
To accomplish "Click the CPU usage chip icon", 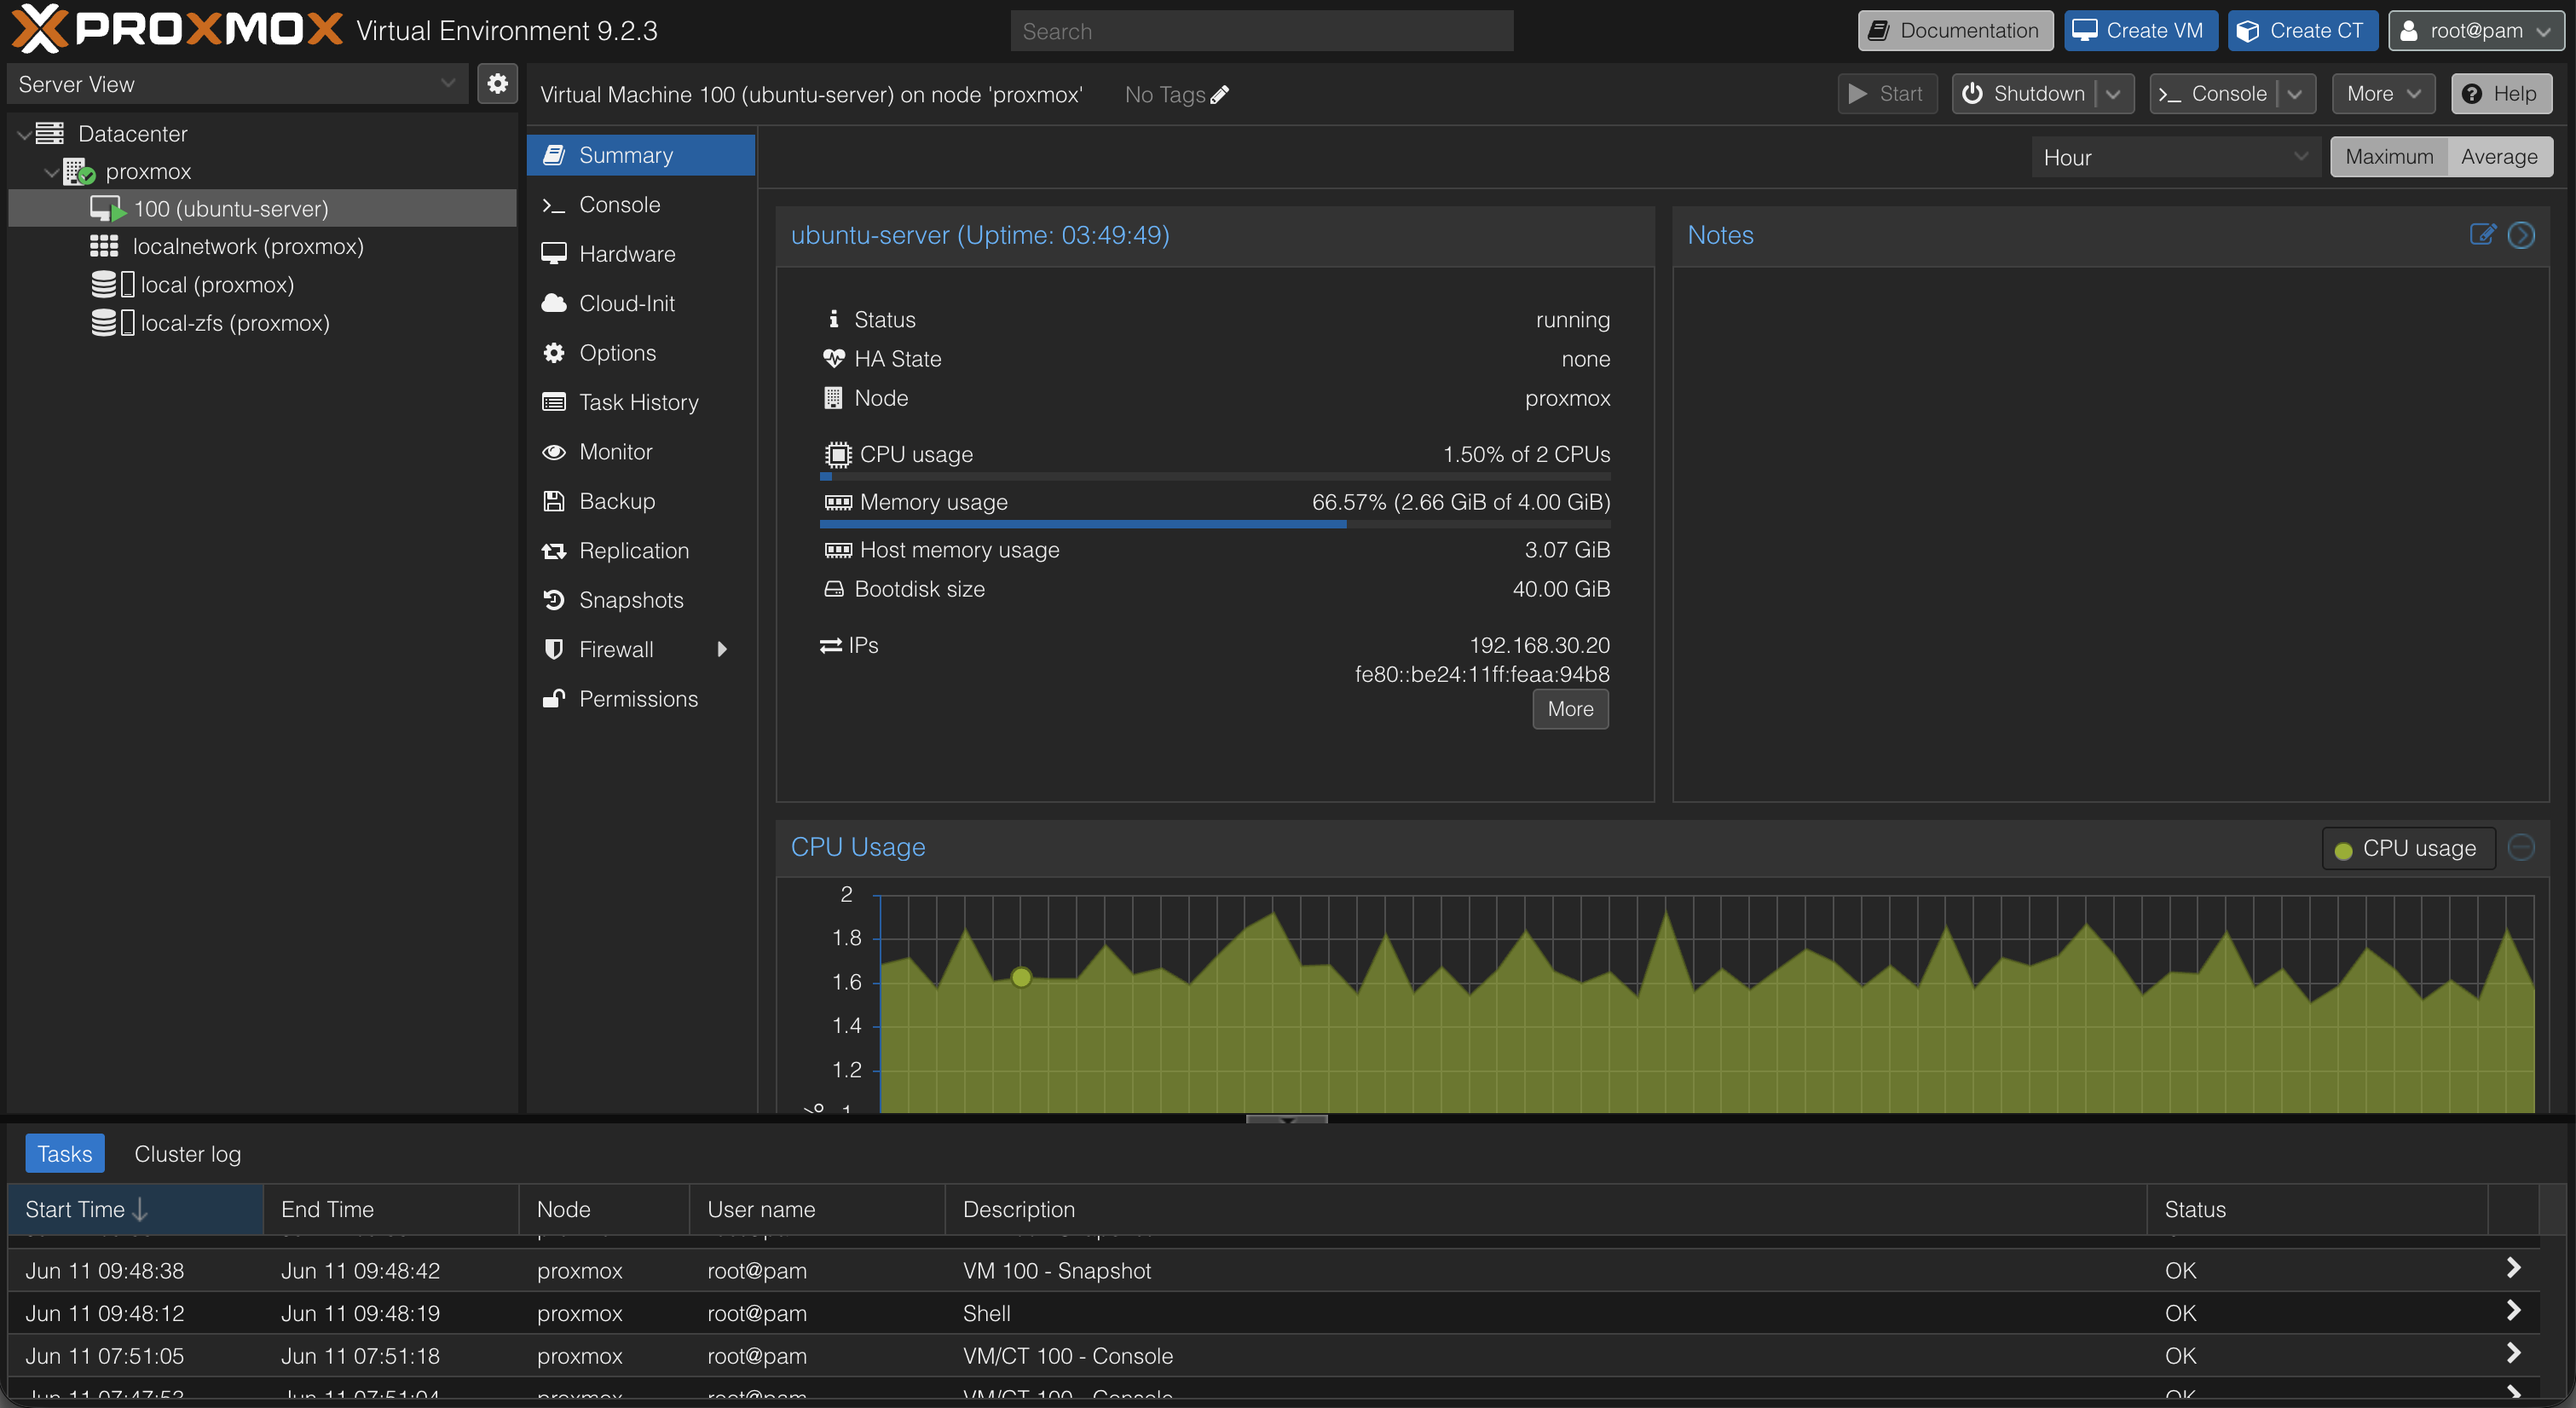I will [x=838, y=455].
